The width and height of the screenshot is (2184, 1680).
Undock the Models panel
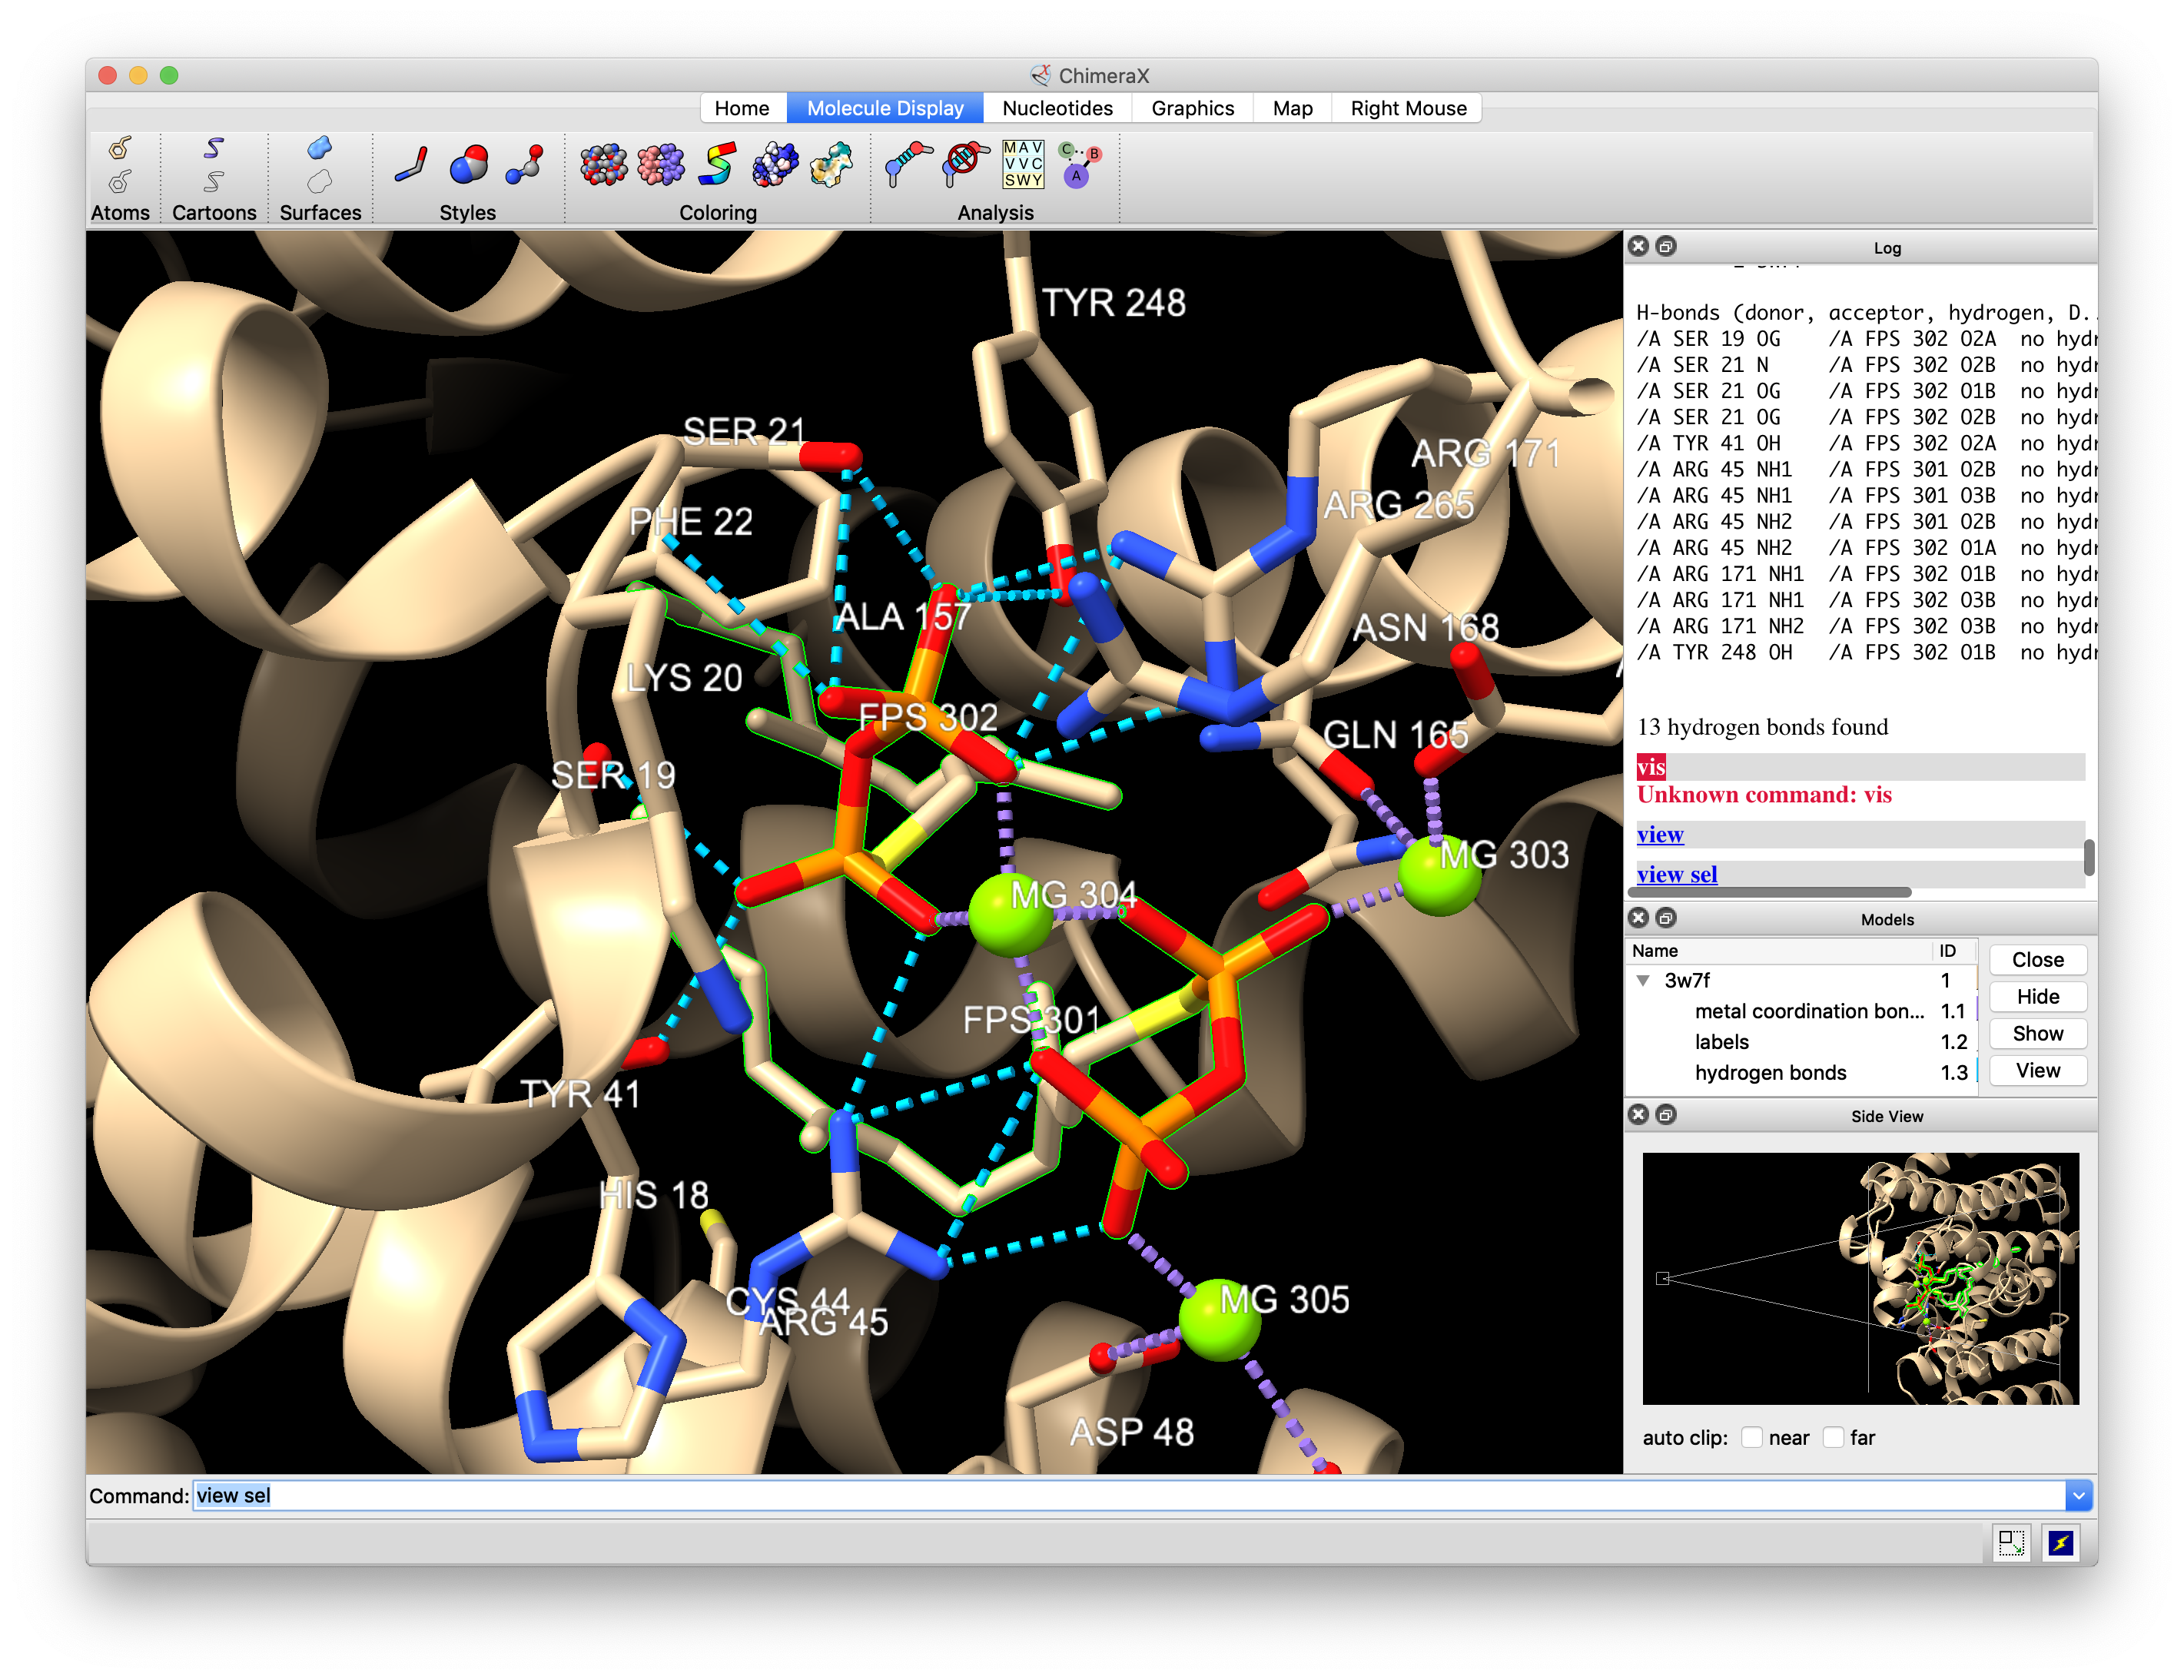[1666, 918]
